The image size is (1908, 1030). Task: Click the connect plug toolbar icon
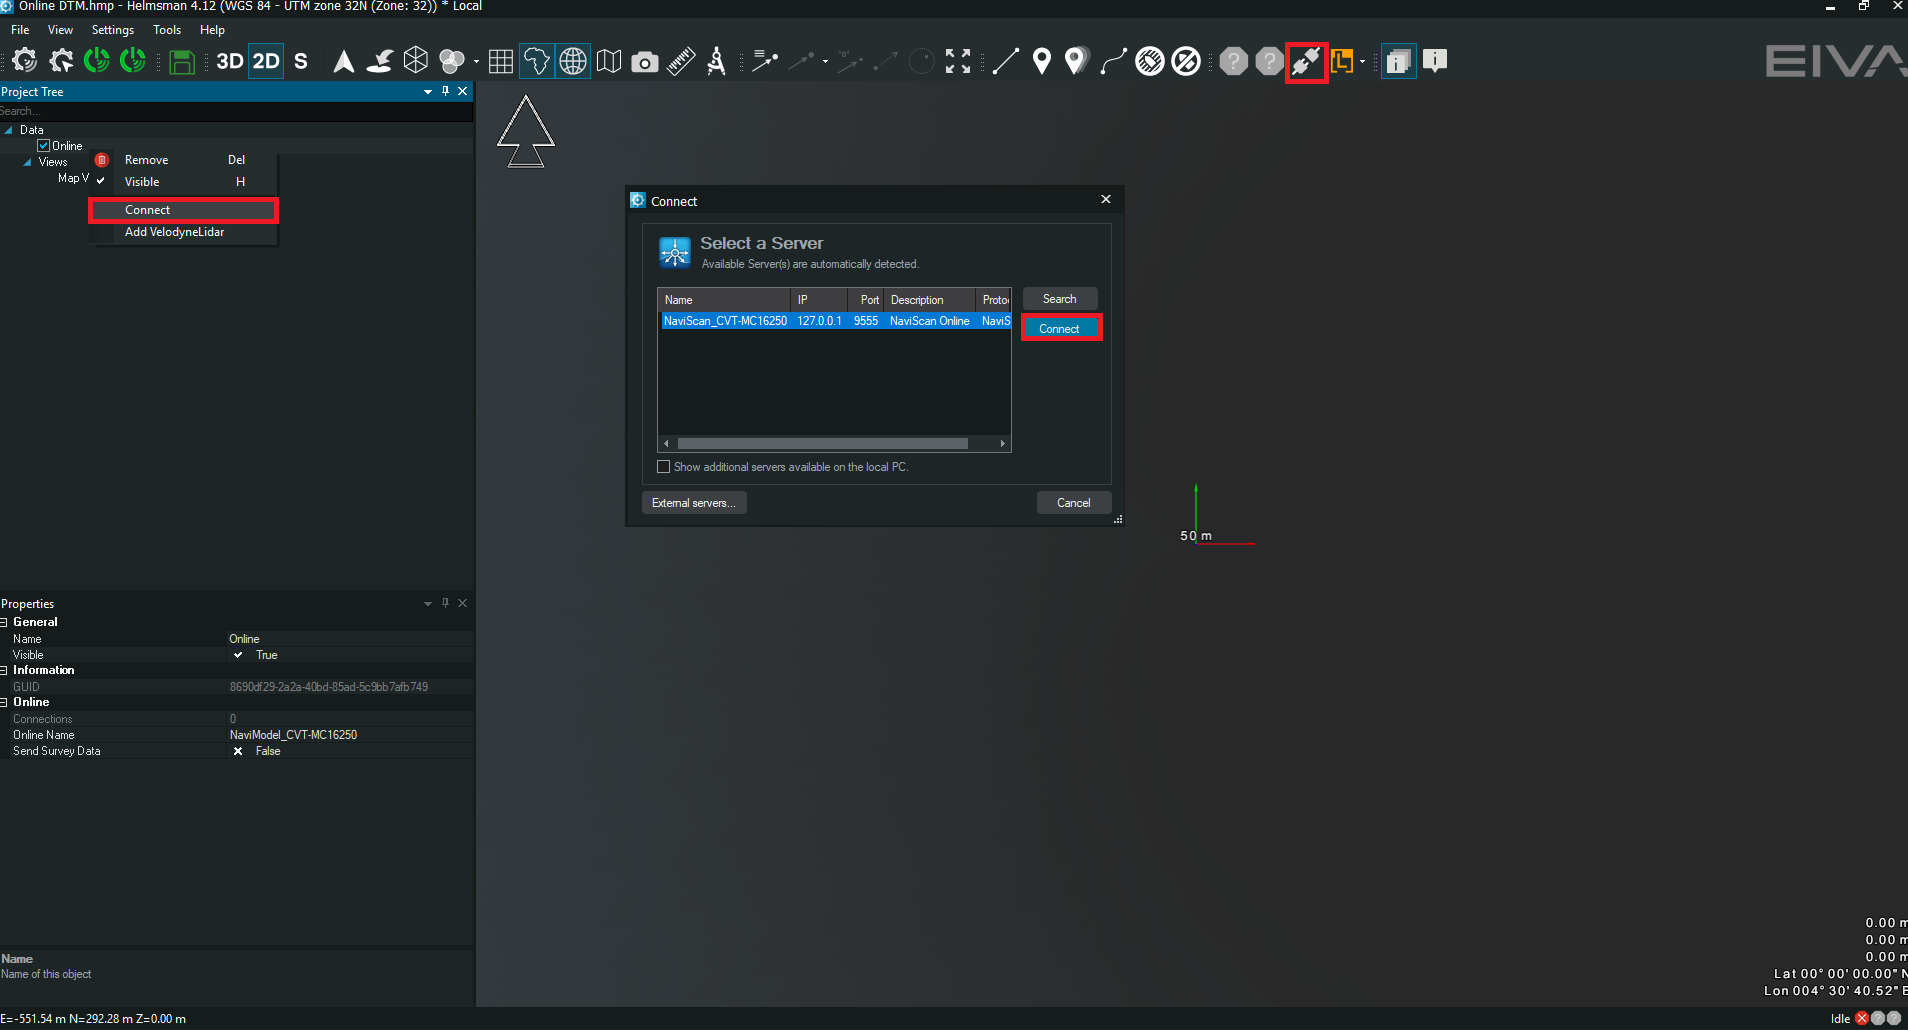click(1306, 62)
